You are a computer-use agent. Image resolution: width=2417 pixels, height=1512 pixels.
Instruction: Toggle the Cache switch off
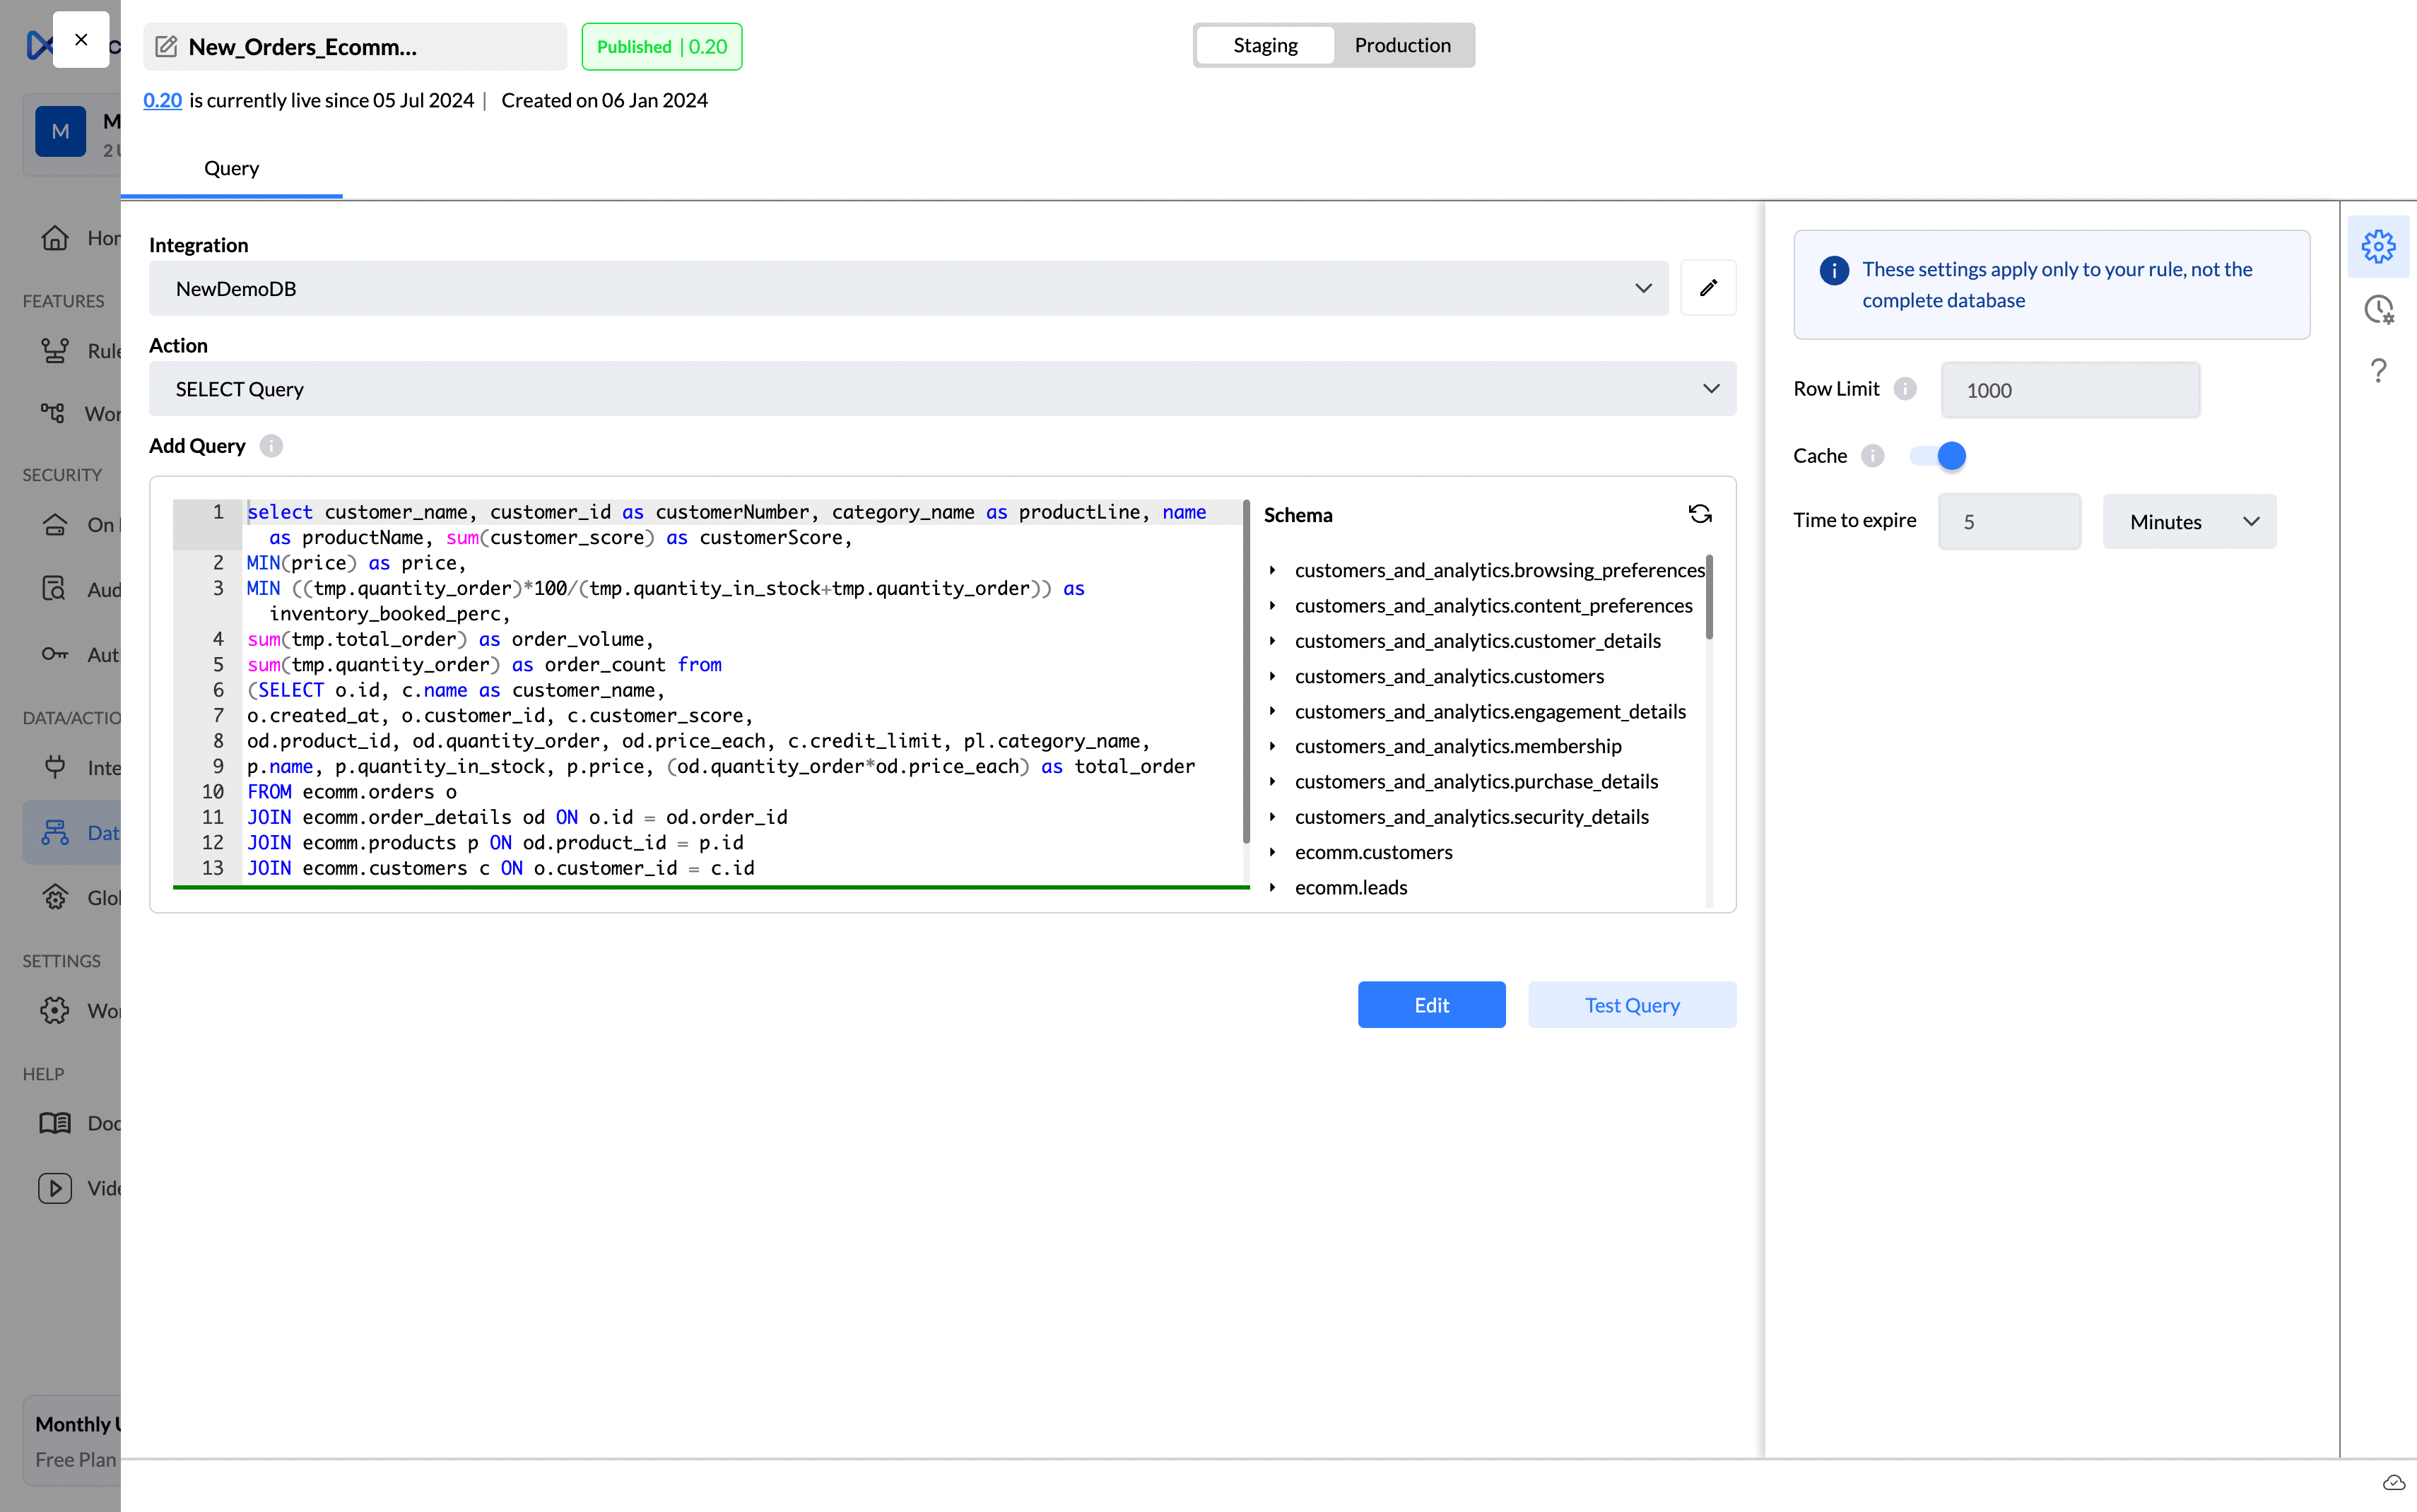click(x=1938, y=456)
